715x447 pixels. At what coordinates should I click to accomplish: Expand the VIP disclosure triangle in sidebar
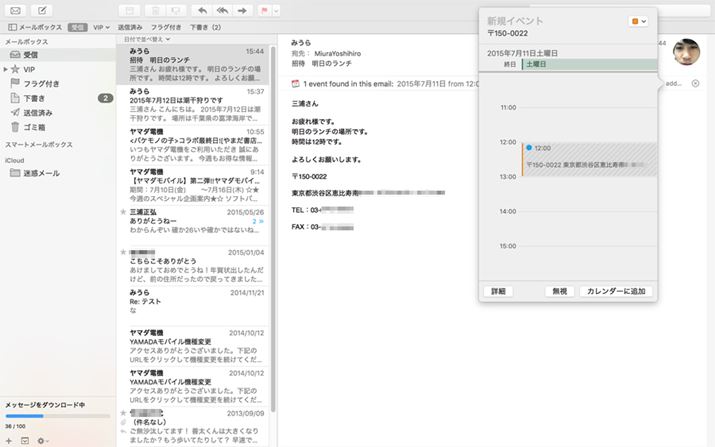point(6,69)
